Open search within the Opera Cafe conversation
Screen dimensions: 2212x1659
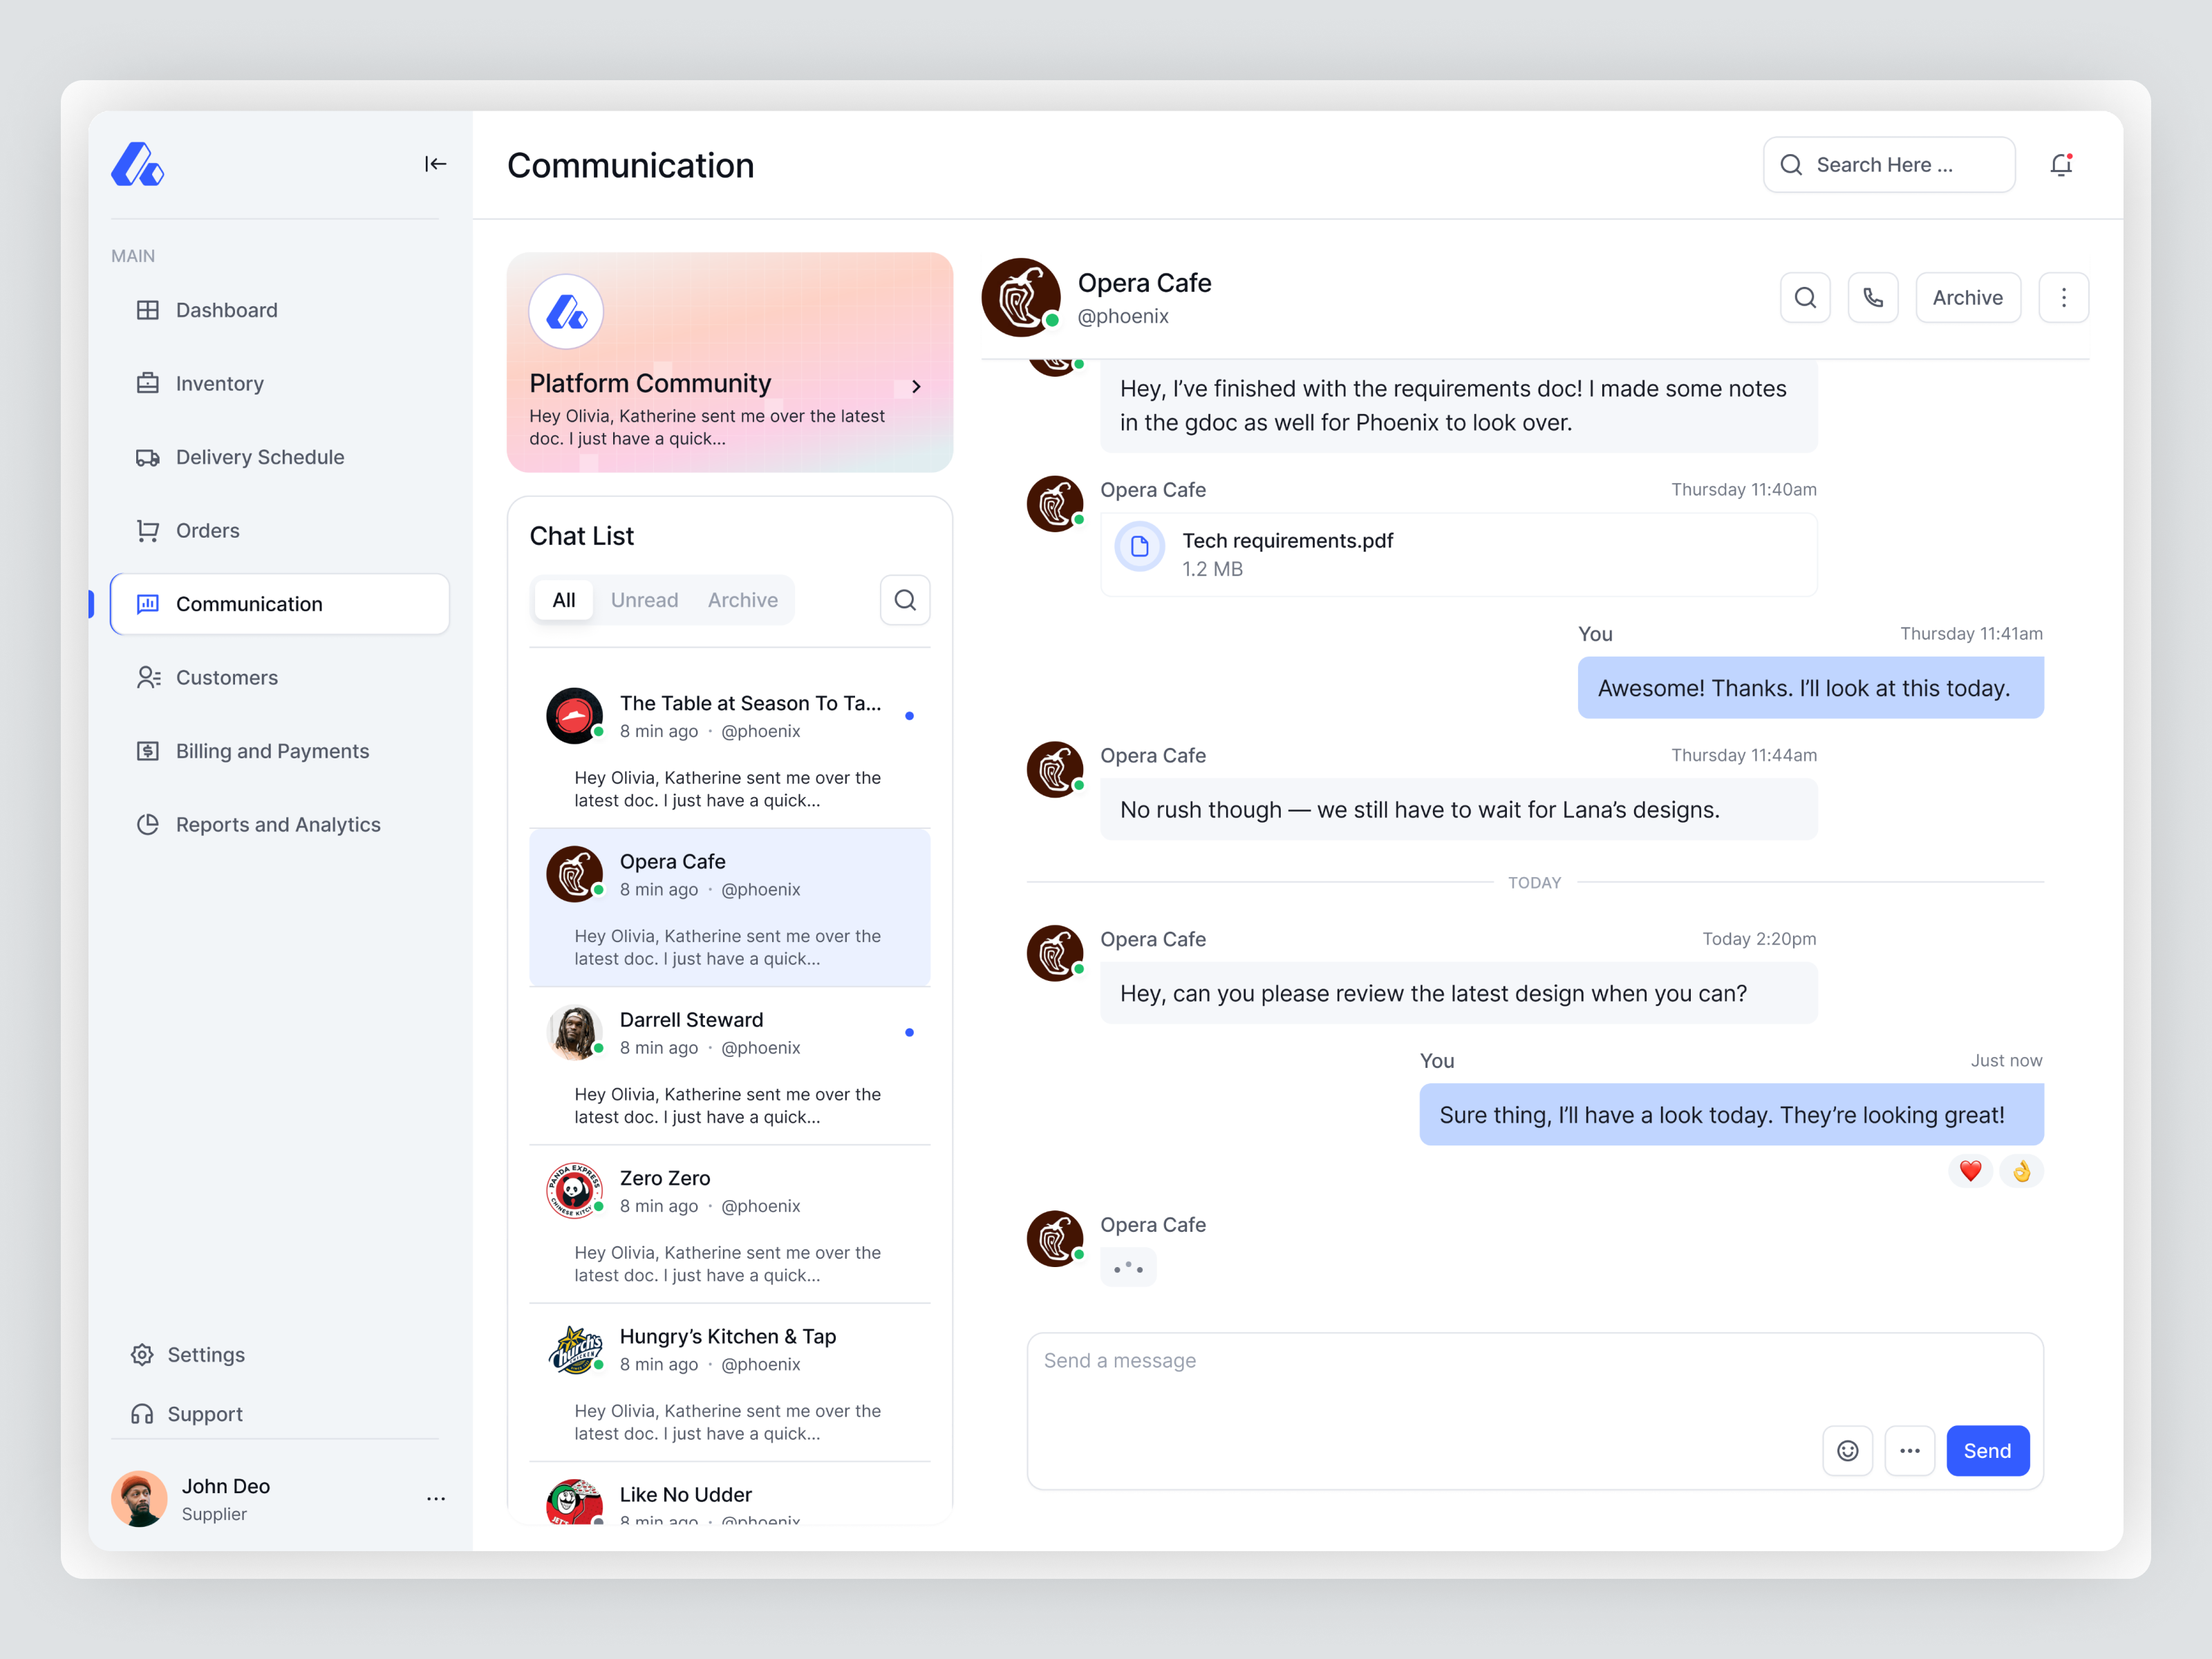pyautogui.click(x=1805, y=297)
